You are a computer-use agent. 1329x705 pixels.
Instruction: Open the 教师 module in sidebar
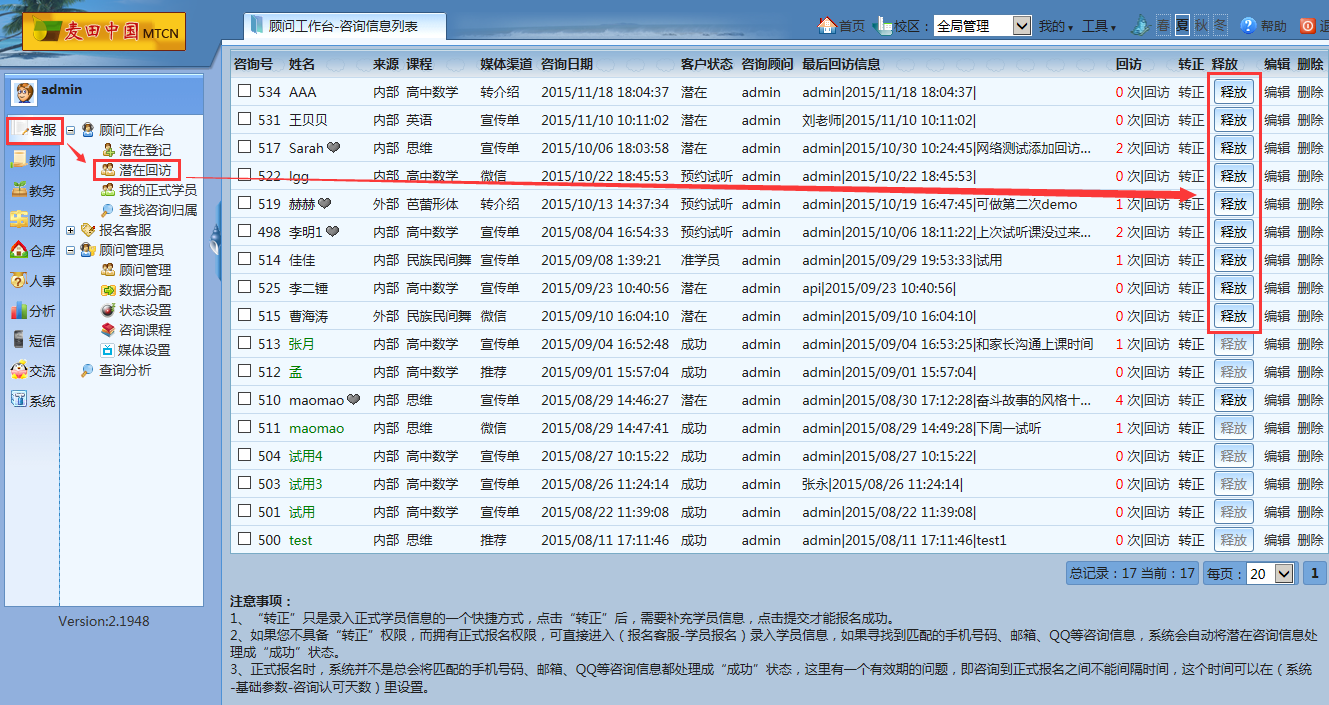[33, 160]
